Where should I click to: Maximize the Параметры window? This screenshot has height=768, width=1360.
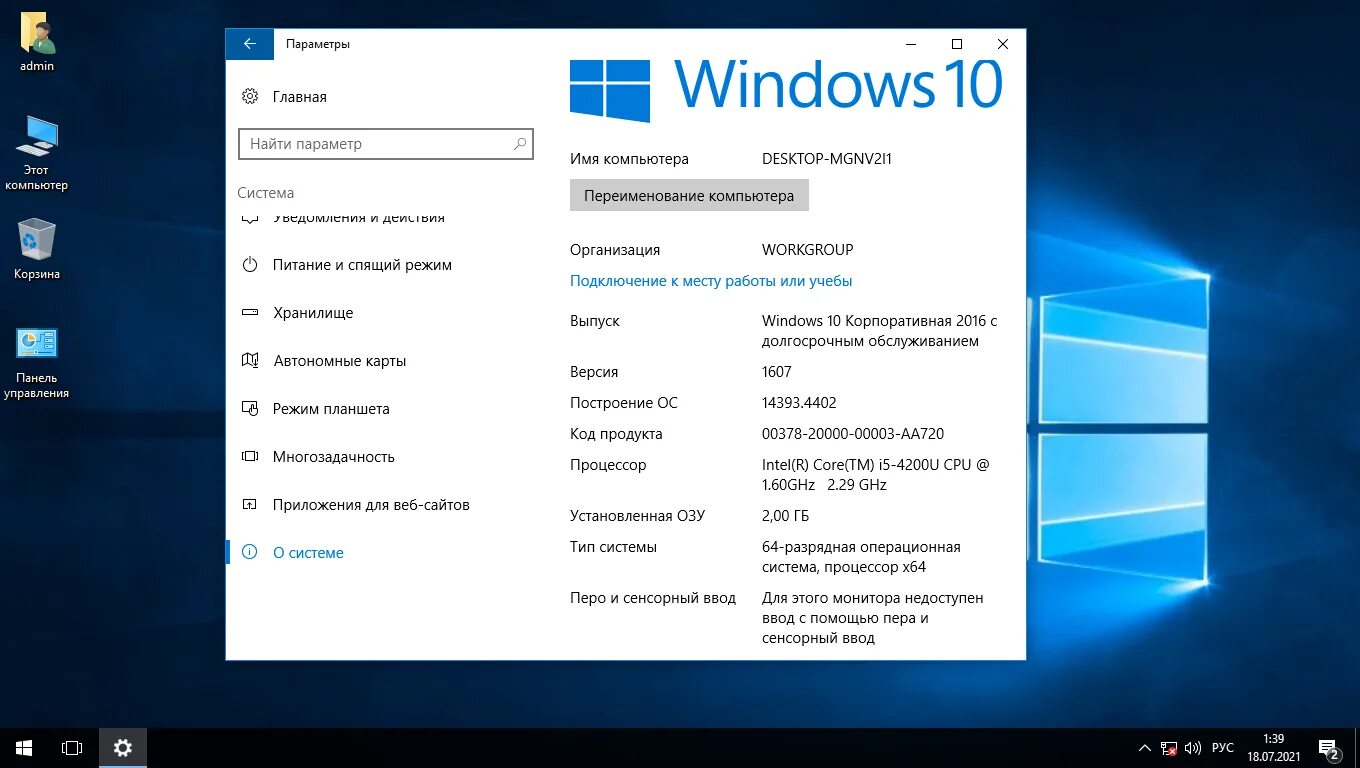957,44
